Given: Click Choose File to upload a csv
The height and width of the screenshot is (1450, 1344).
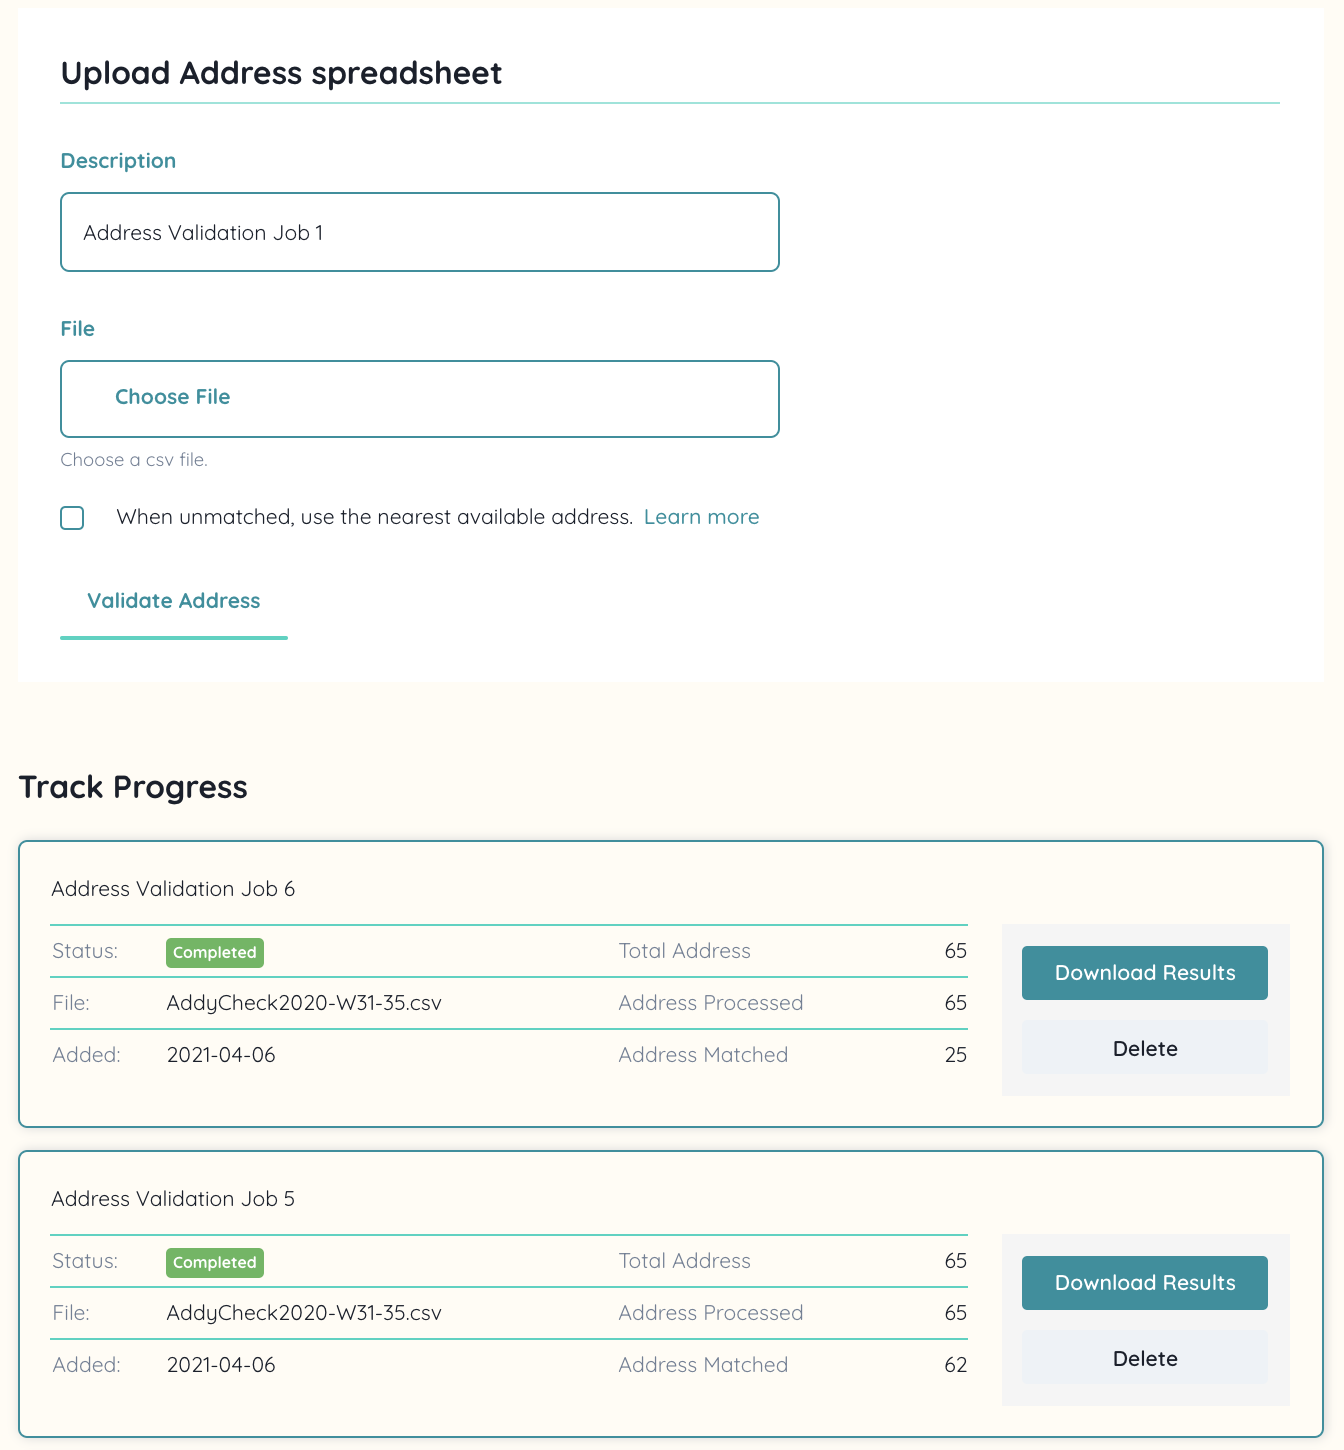Looking at the screenshot, I should coord(173,397).
